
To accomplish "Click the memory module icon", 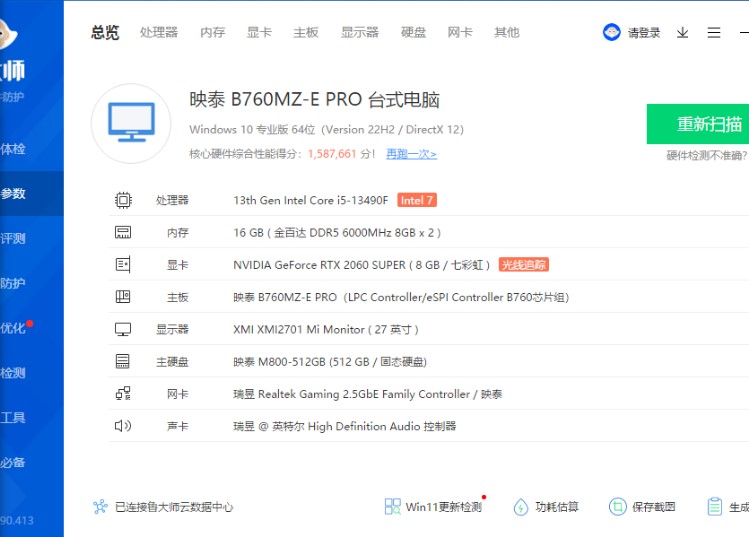I will (x=123, y=232).
